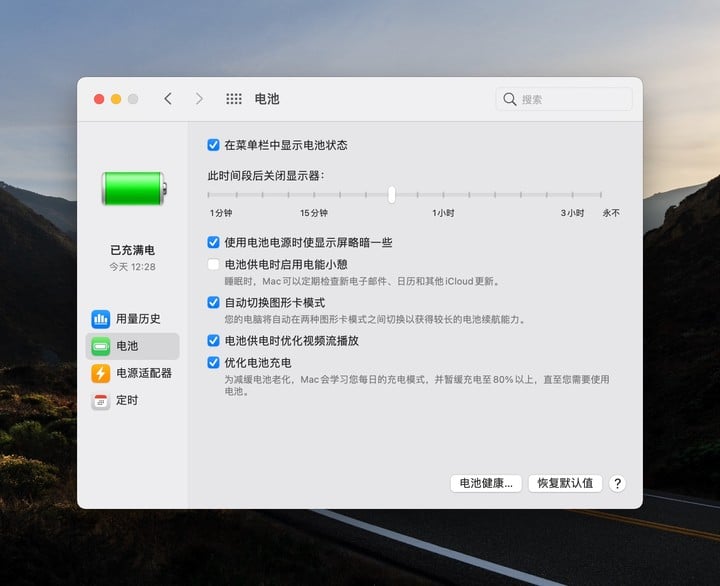Disable 自动切换图形卡模式 checkbox

tap(213, 302)
